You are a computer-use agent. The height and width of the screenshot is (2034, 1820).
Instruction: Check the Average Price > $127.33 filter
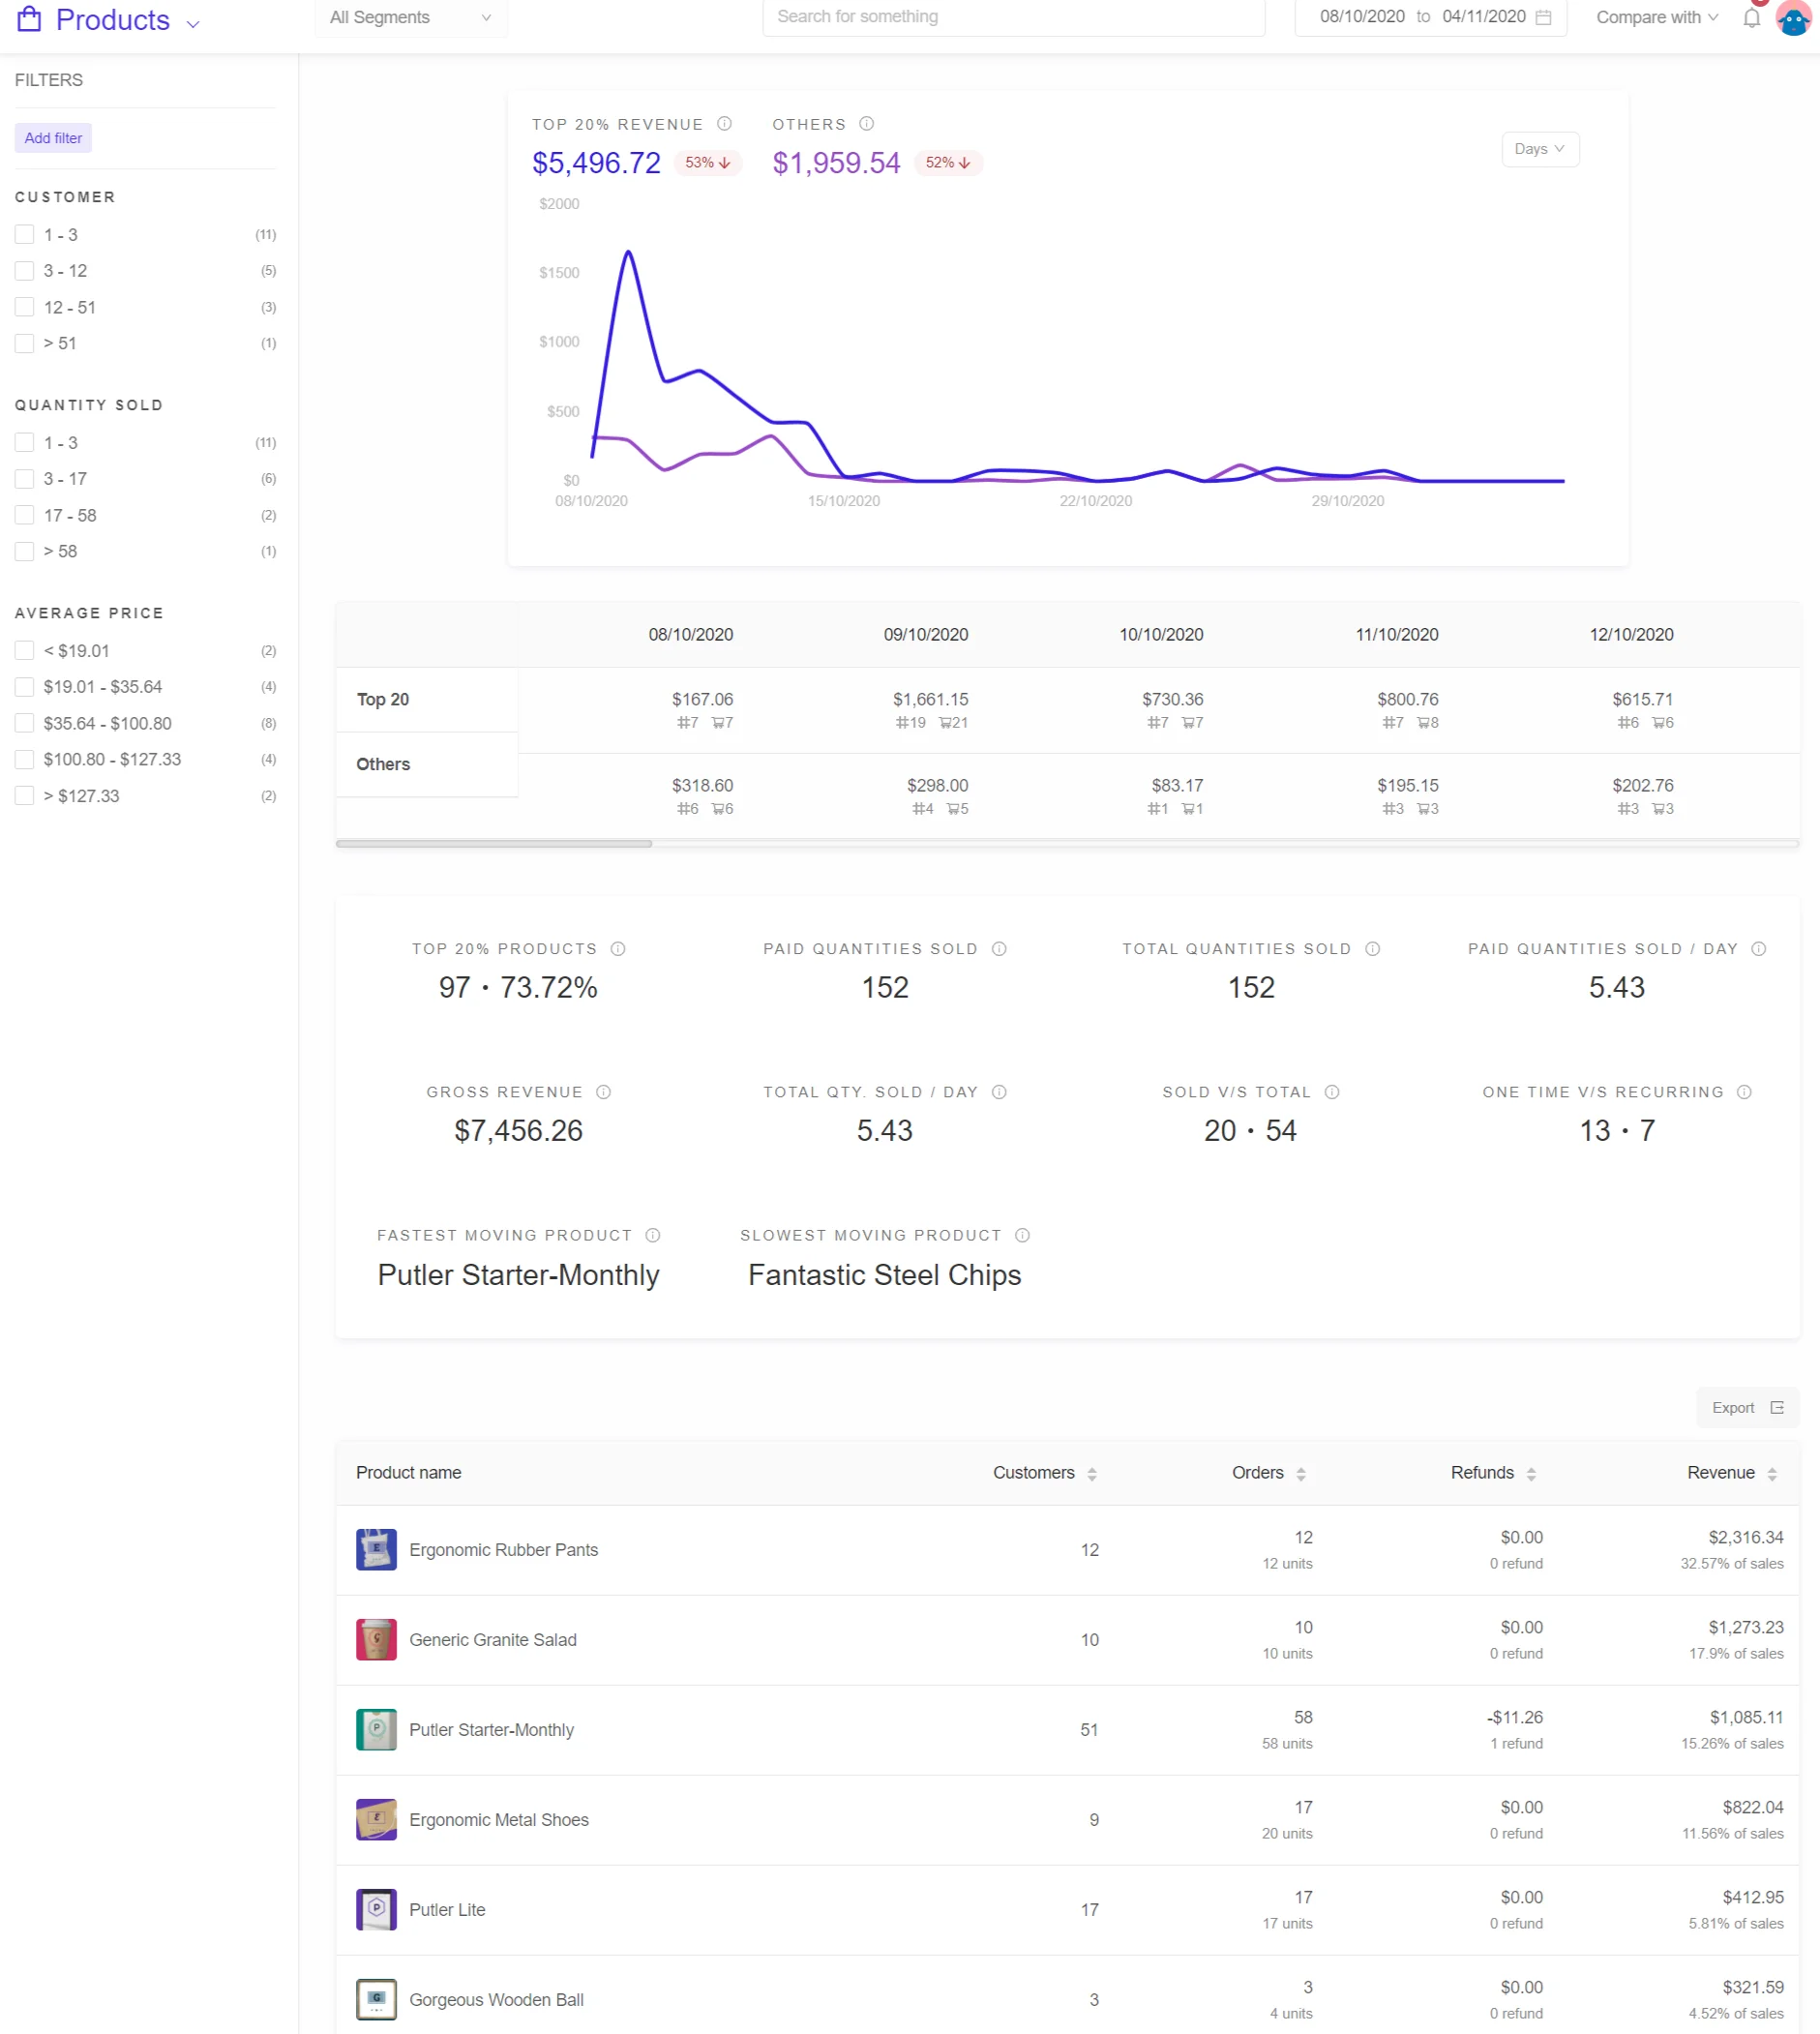(x=25, y=796)
